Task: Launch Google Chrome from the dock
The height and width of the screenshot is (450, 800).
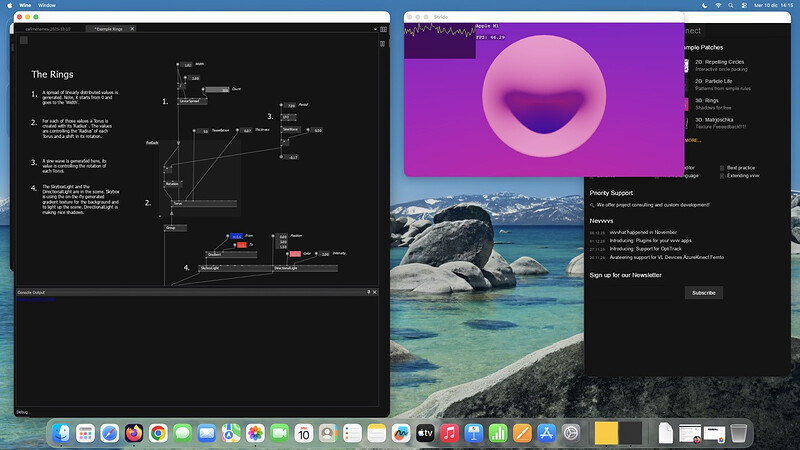Action: click(158, 432)
